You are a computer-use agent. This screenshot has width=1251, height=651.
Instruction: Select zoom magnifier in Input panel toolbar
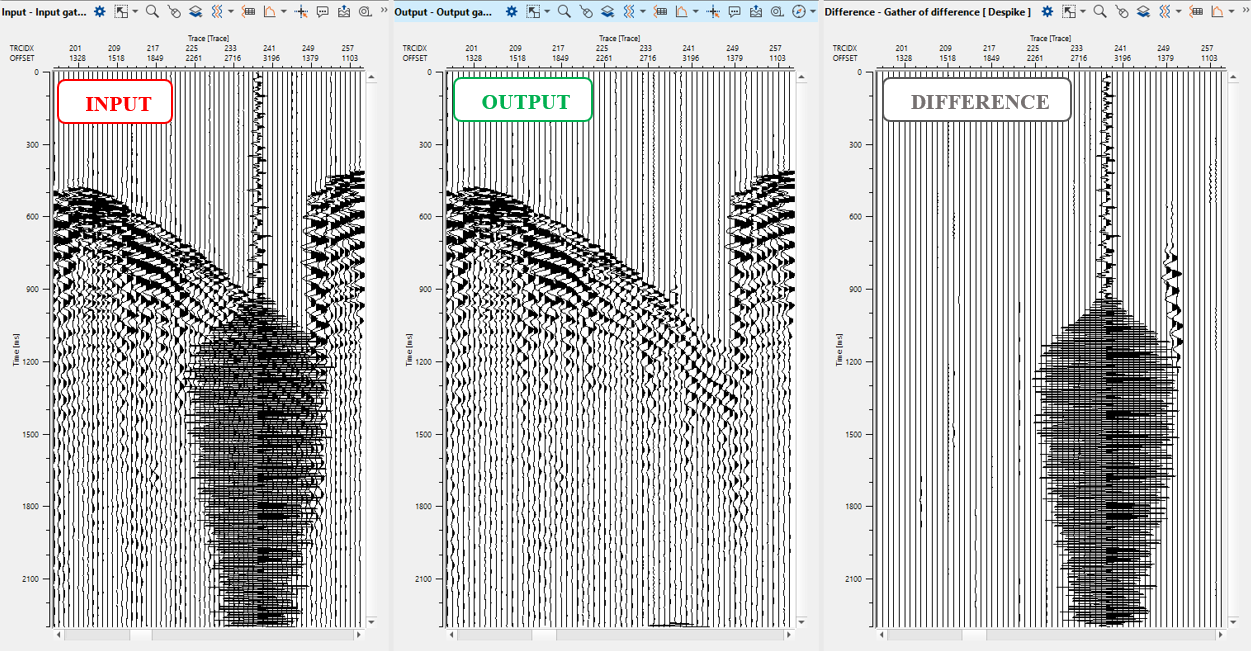tap(152, 12)
